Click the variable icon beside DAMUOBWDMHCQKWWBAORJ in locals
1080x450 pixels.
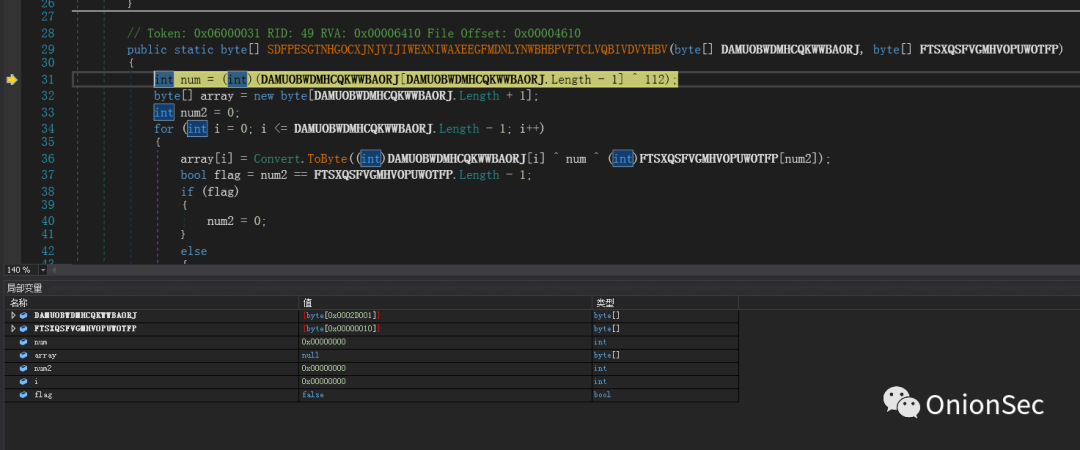click(23, 316)
